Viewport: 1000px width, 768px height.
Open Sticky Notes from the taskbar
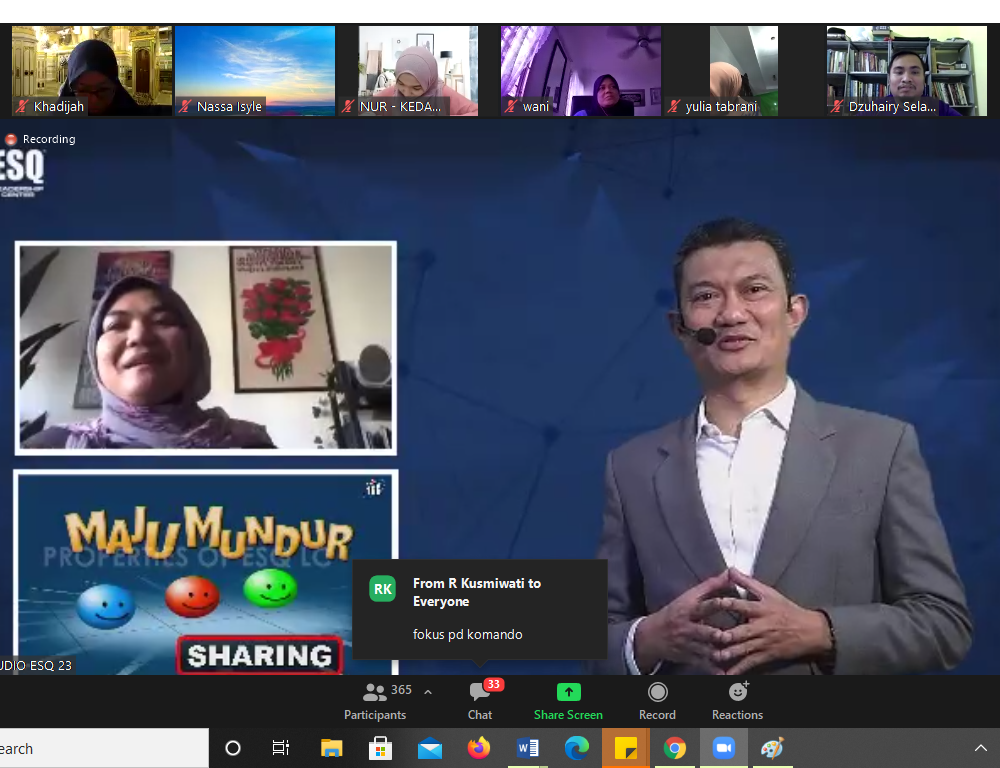click(626, 748)
